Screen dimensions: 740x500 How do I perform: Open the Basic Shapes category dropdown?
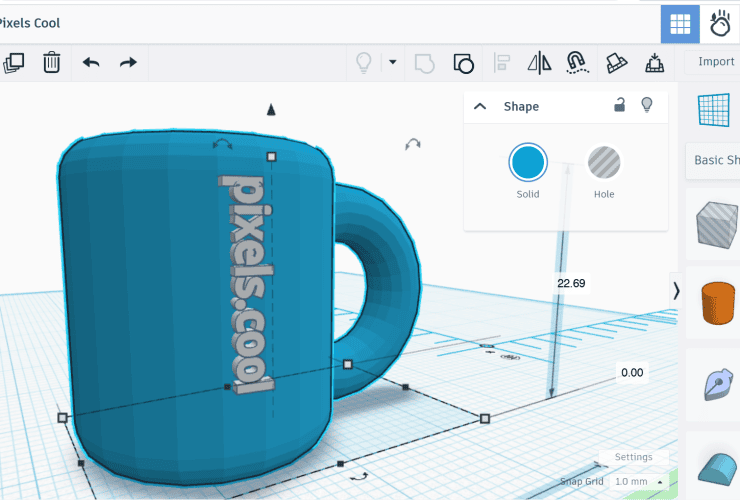coord(715,161)
